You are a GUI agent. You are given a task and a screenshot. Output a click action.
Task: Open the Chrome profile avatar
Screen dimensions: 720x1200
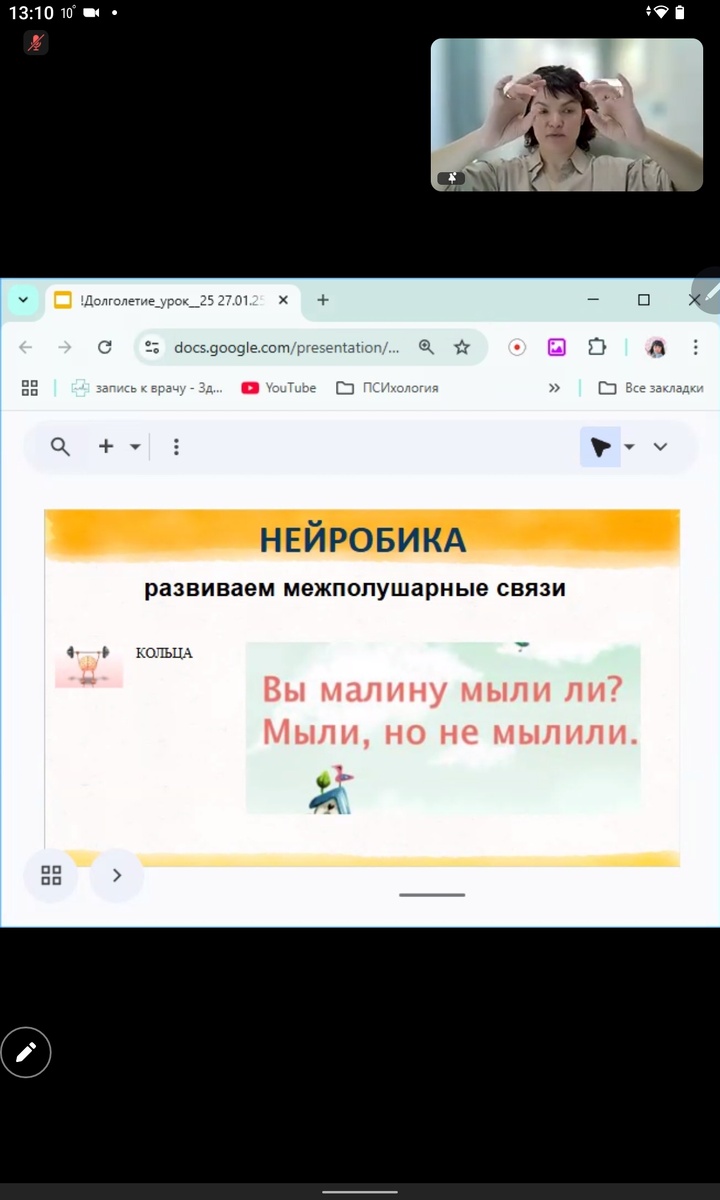[656, 347]
